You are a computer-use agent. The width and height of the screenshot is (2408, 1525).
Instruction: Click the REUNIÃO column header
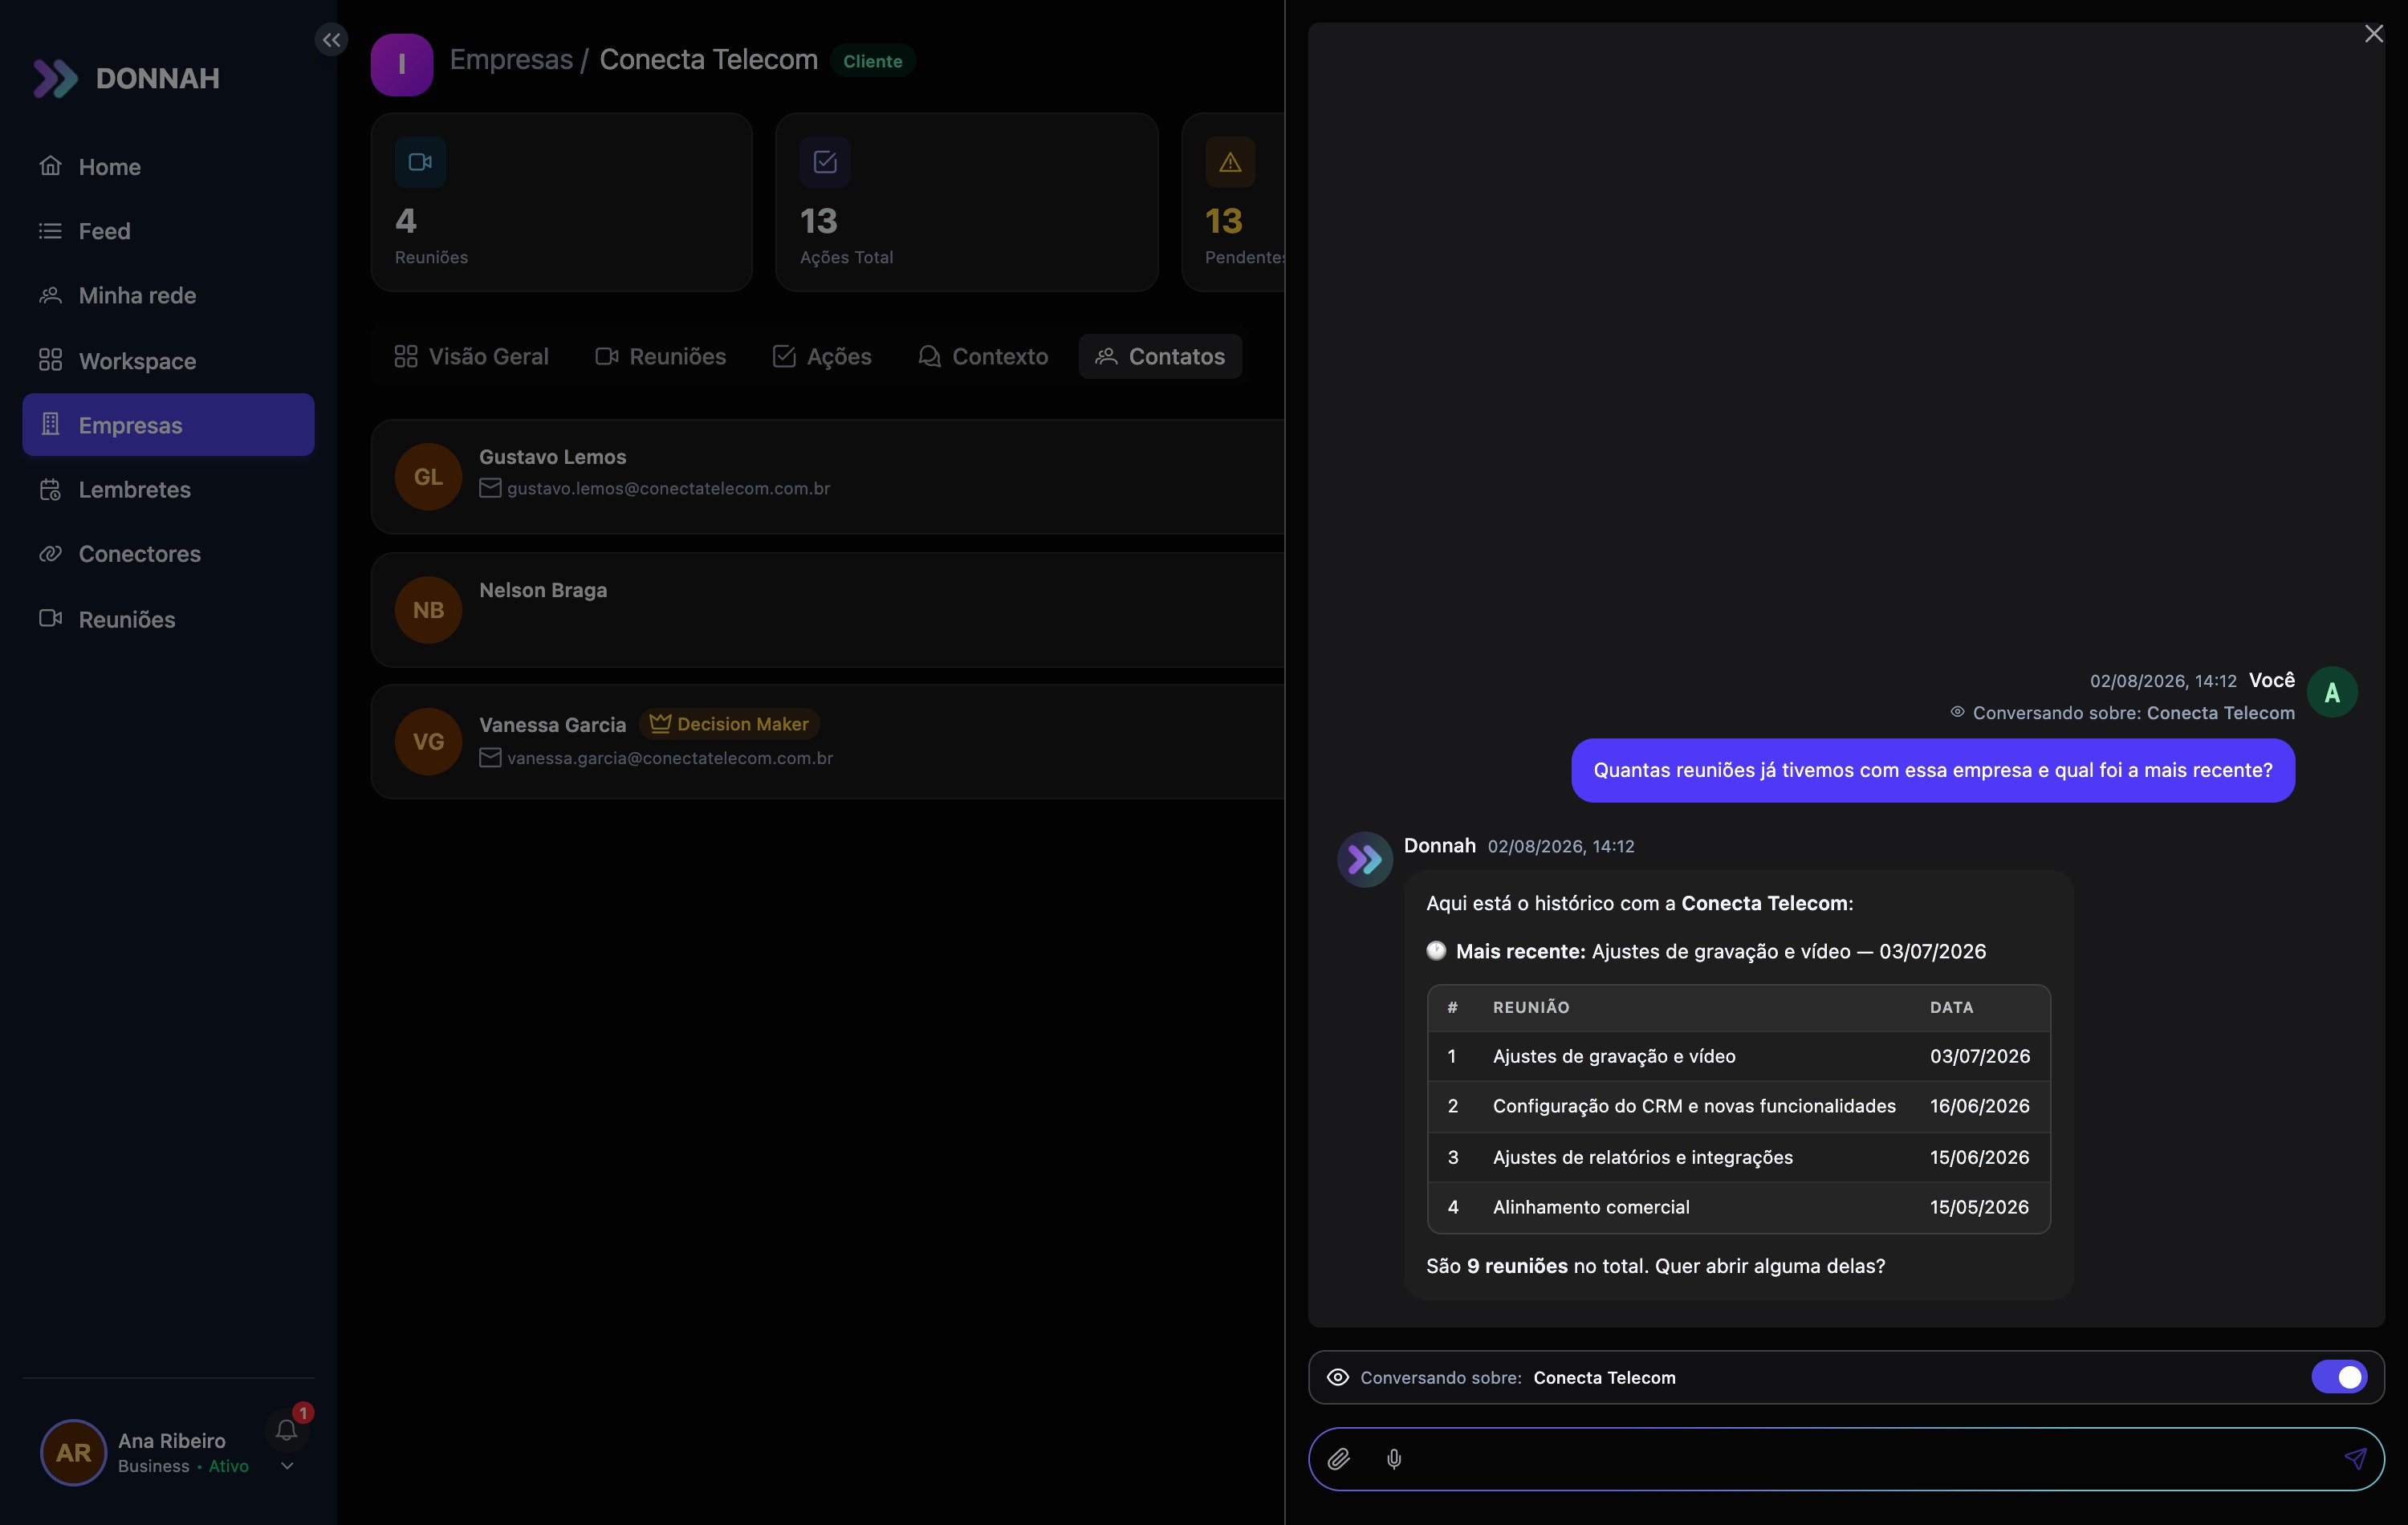point(1531,1008)
